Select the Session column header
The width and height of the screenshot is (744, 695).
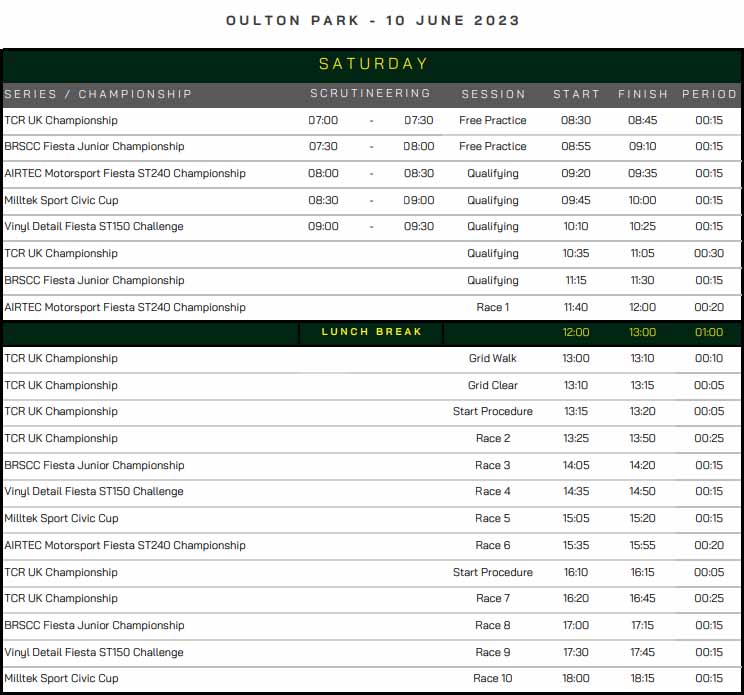click(493, 94)
